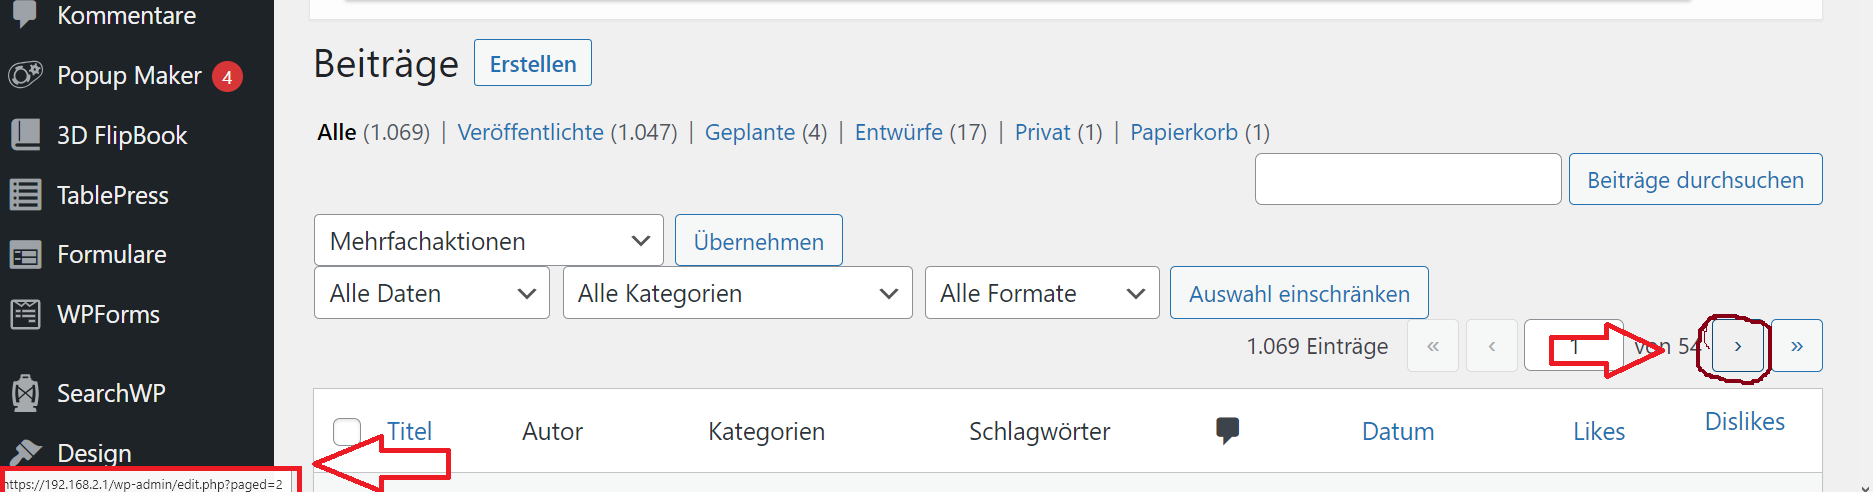Jump to last page double arrow

coord(1797,346)
